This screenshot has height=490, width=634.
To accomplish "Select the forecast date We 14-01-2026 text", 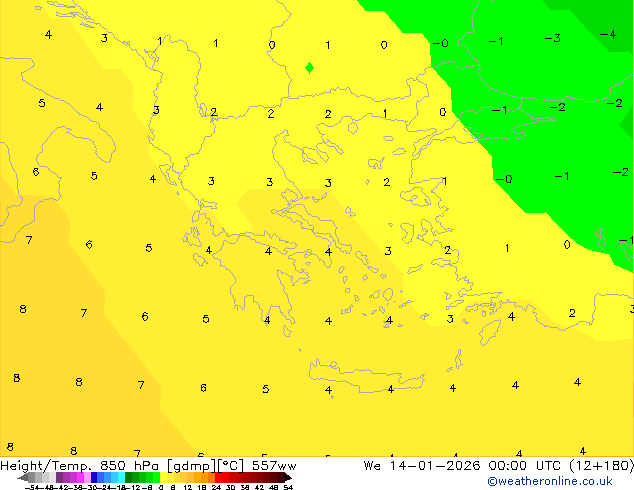I will 422,466.
